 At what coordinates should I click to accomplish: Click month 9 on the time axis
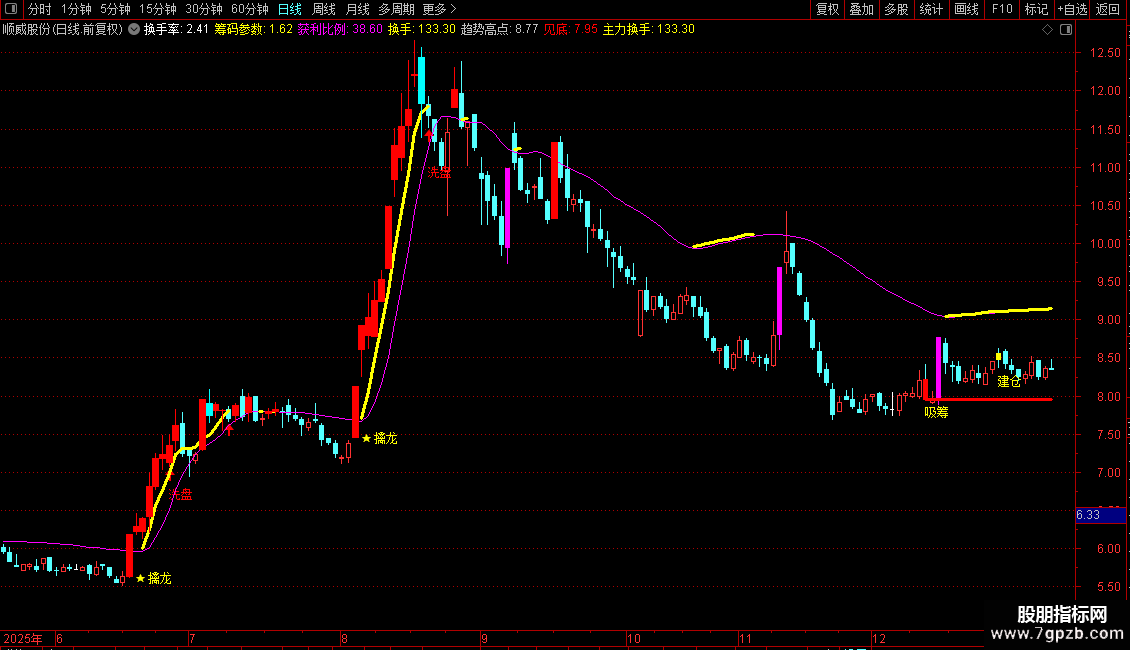(484, 638)
